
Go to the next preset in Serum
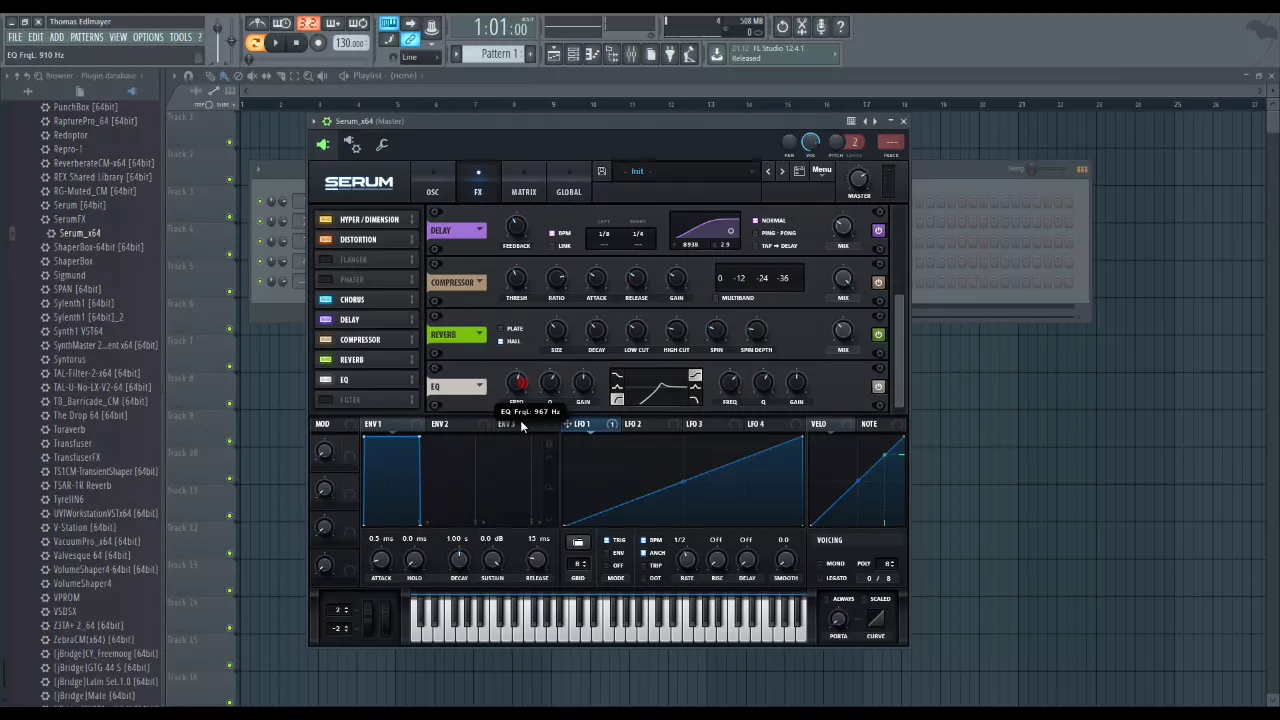(x=782, y=171)
